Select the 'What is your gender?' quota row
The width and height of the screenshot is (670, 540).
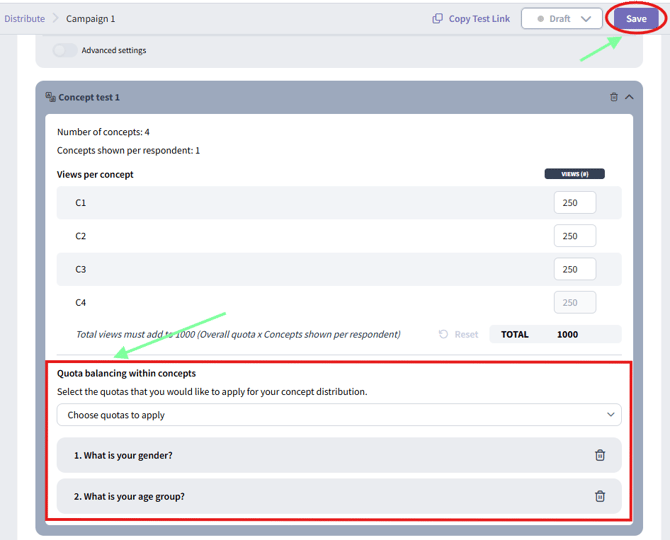(300, 455)
